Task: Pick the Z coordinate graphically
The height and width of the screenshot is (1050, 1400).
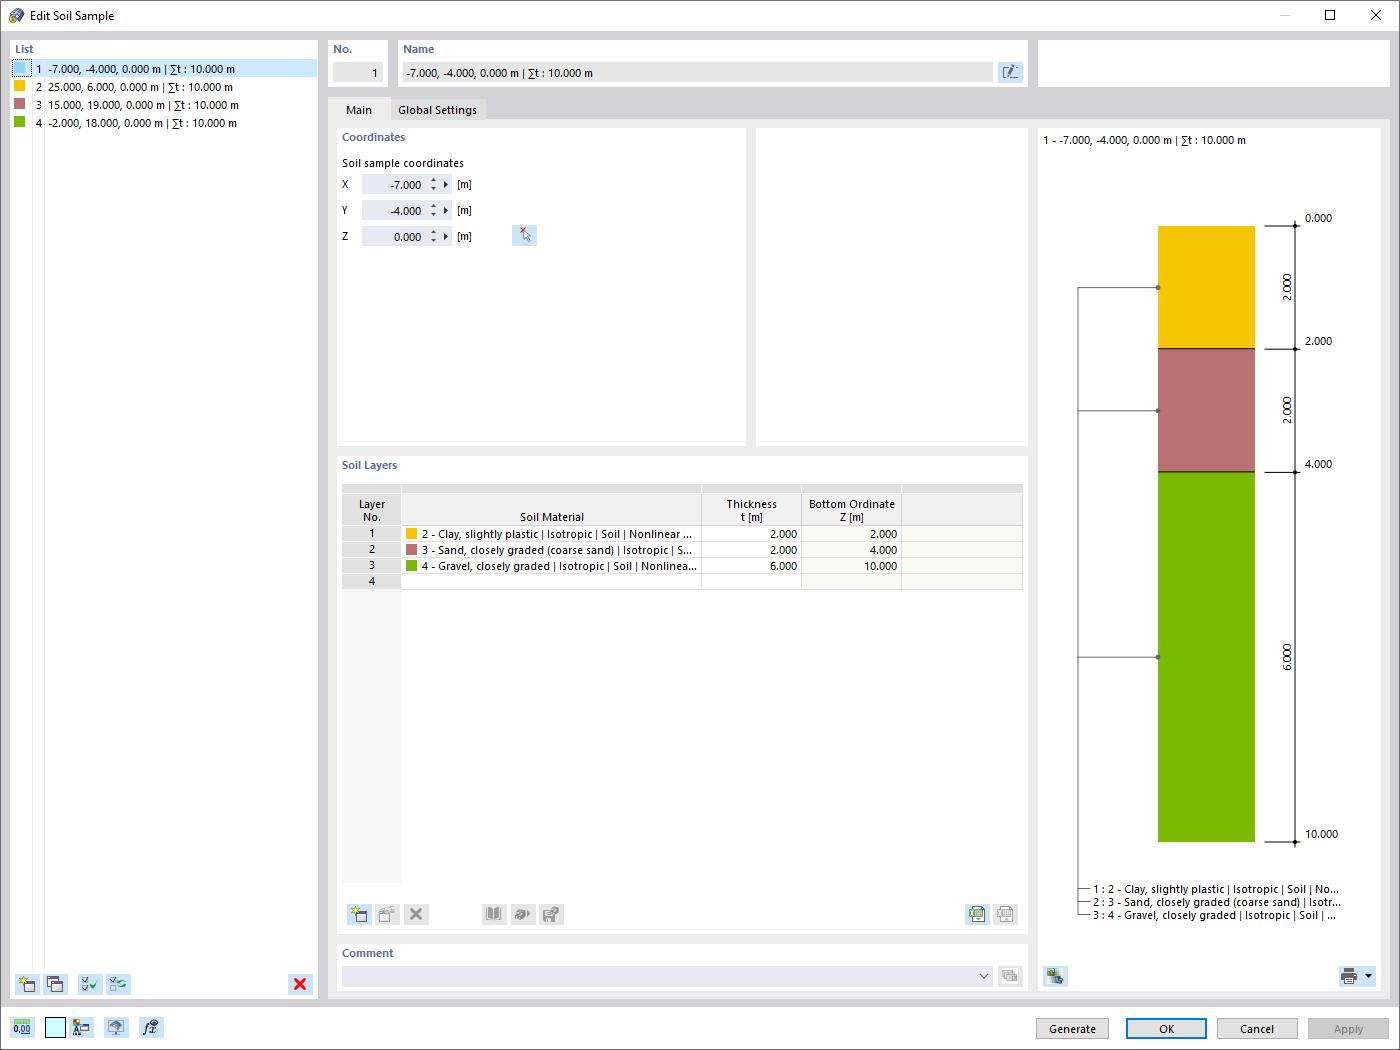Action: coord(524,235)
